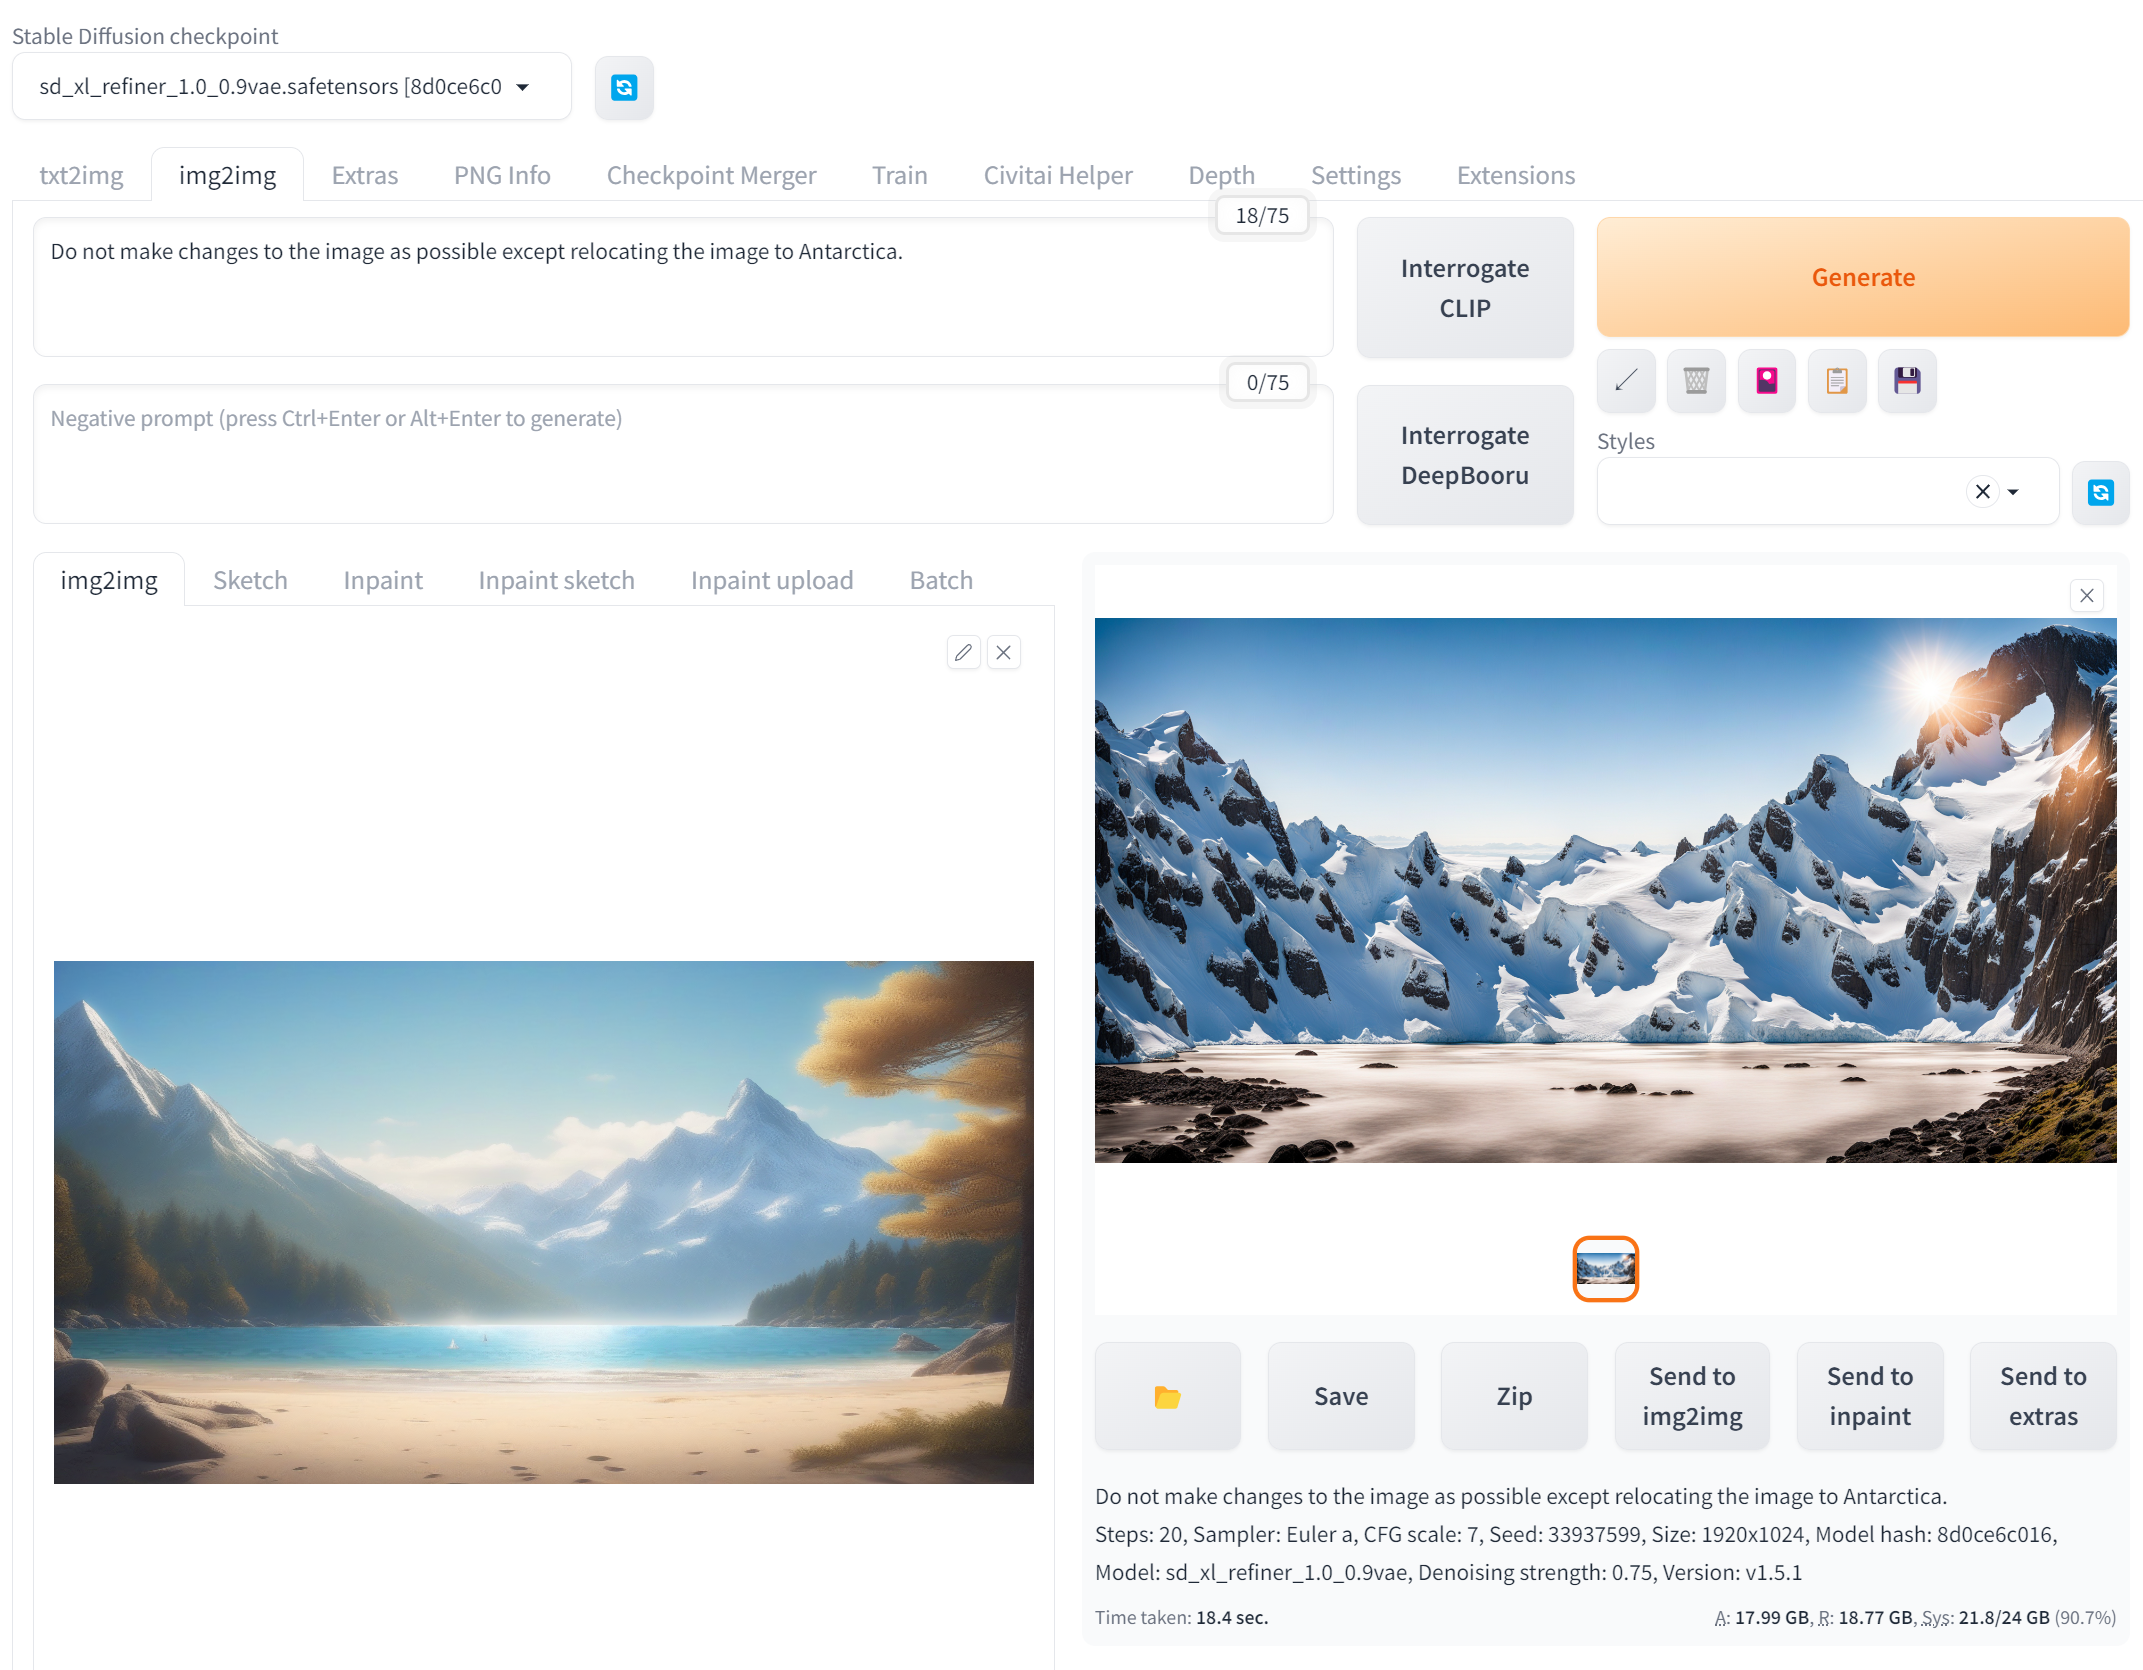Open the Inpaint upload sub-tab
Viewport: 2143px width, 1670px height.
click(772, 580)
